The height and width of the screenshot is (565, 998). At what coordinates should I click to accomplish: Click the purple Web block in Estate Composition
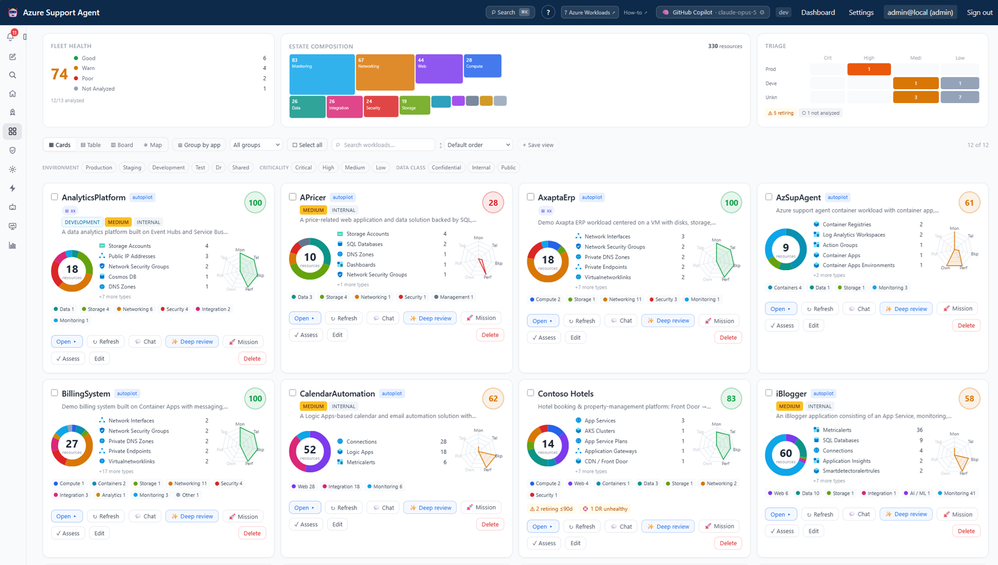click(439, 69)
